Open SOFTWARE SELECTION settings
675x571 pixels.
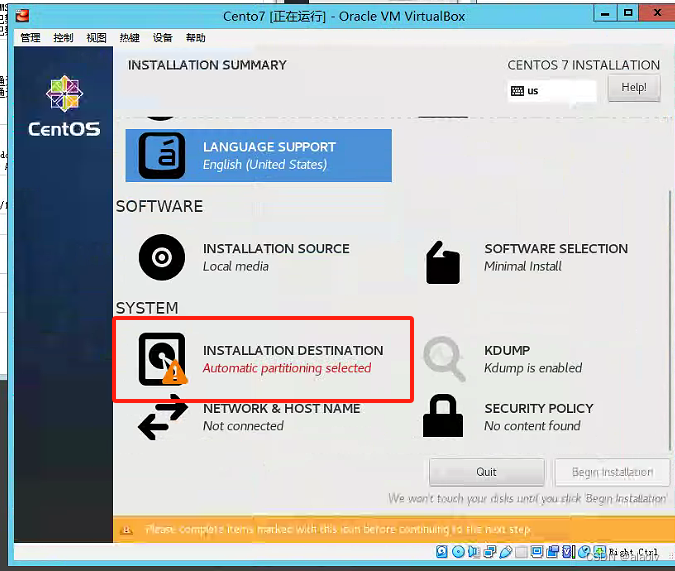pyautogui.click(x=556, y=248)
